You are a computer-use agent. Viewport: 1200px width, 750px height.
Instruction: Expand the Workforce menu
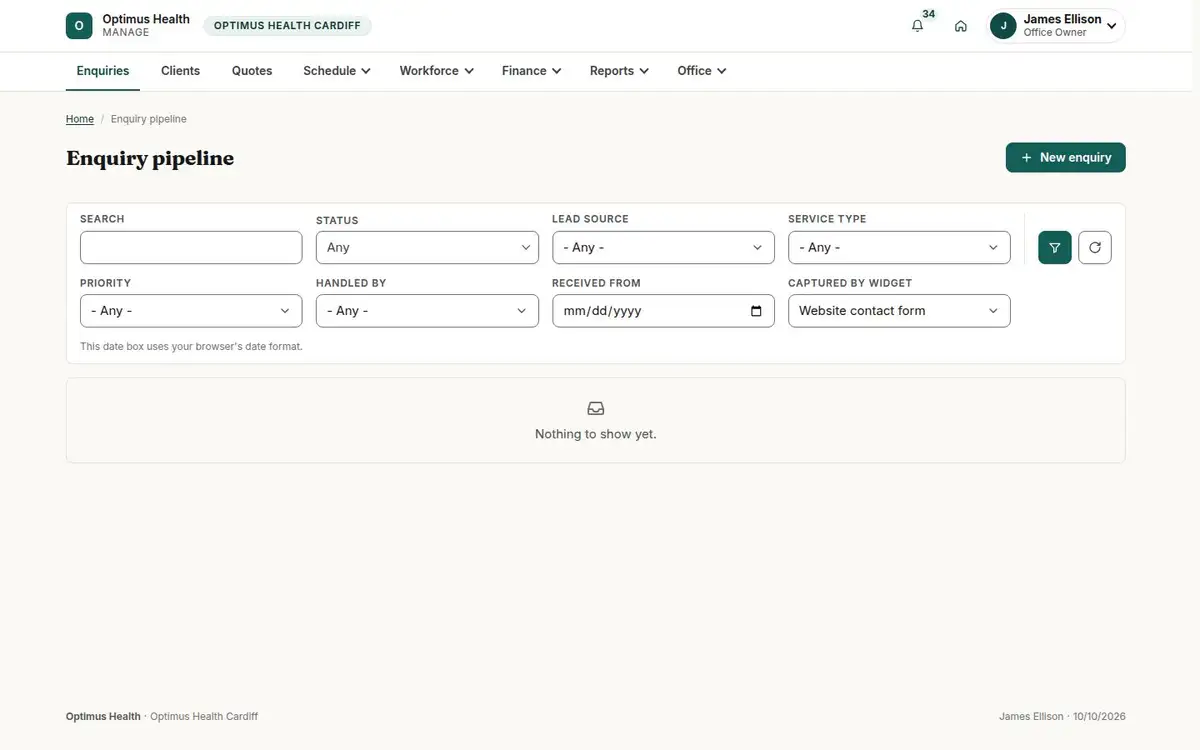pos(436,71)
